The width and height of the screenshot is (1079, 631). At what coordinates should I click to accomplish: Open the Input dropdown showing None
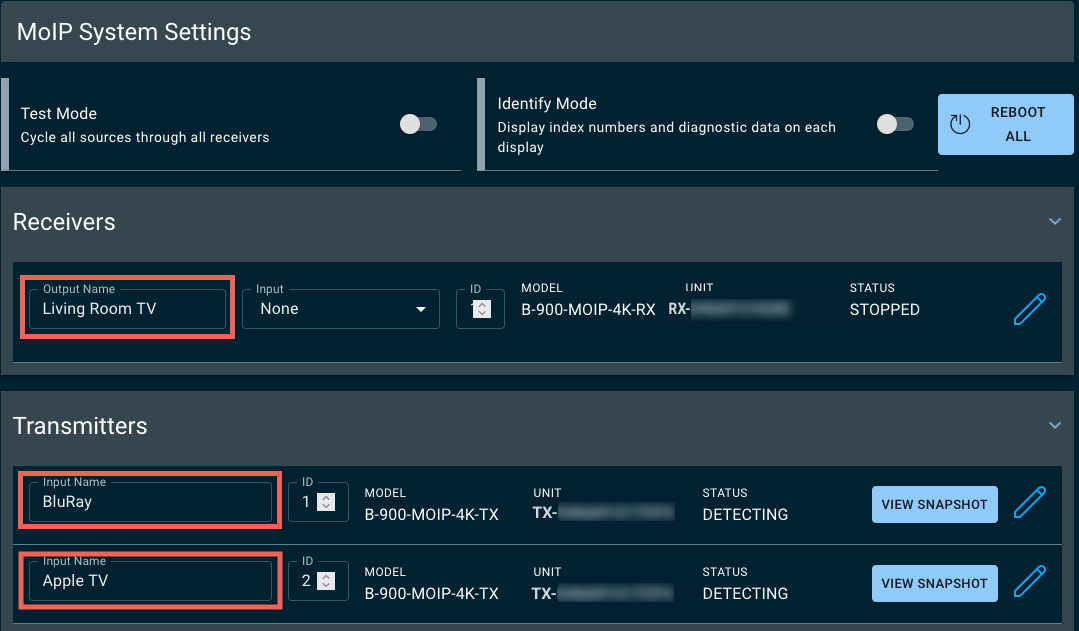click(x=340, y=309)
